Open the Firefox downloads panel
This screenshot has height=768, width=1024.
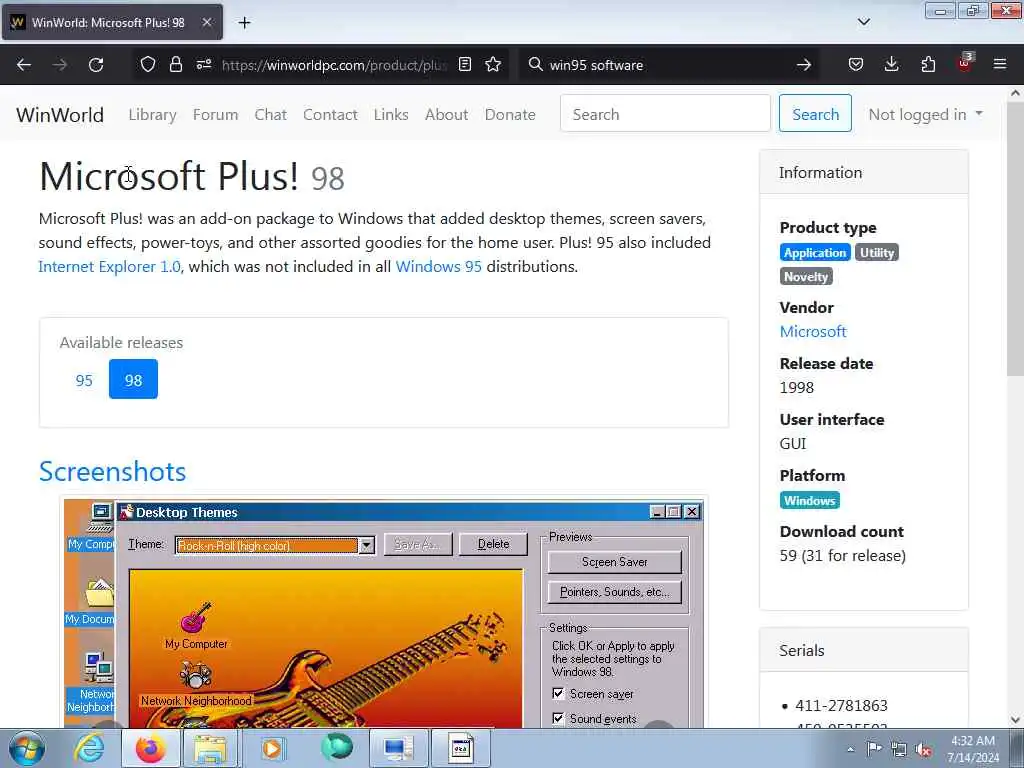coord(891,64)
